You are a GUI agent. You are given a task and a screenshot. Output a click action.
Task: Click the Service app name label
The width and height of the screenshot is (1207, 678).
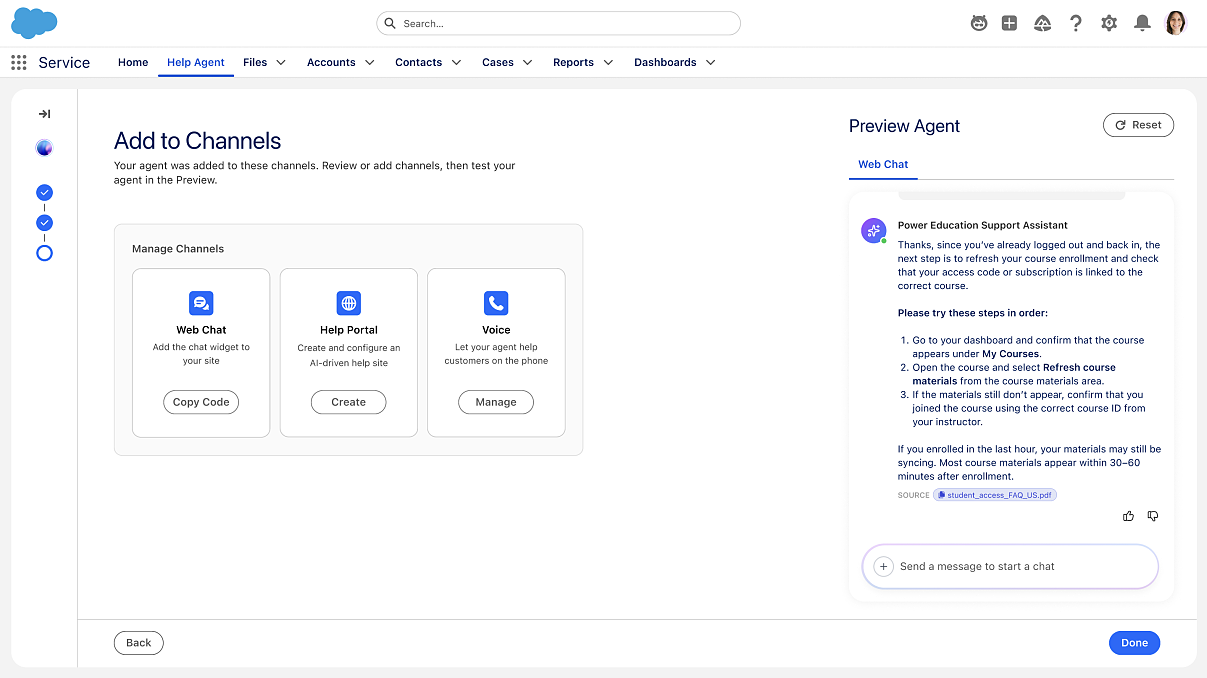tap(64, 62)
